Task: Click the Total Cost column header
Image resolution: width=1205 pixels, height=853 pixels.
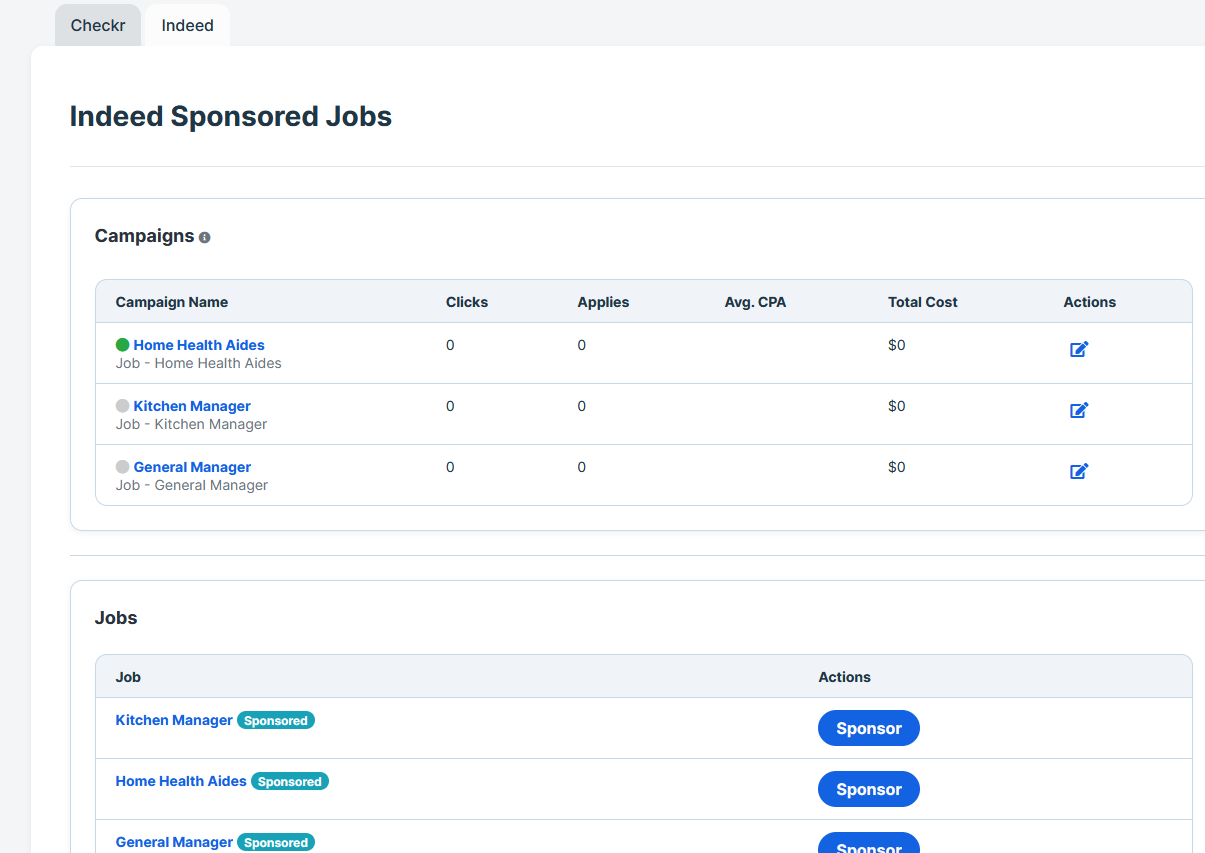Action: 923,302
